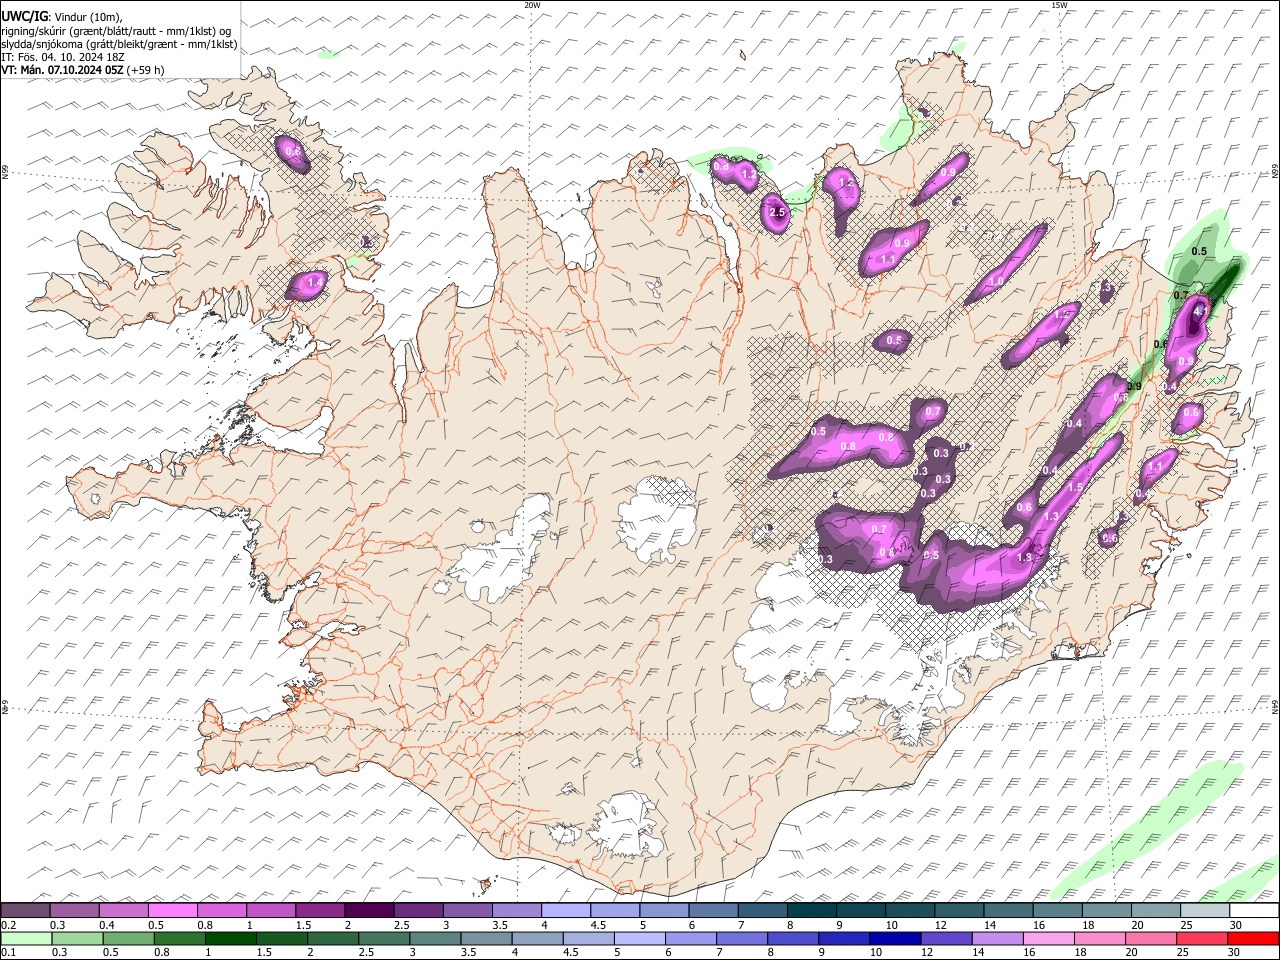
Task: Click lower legend swatch between 4.5 and 5
Action: [588, 938]
